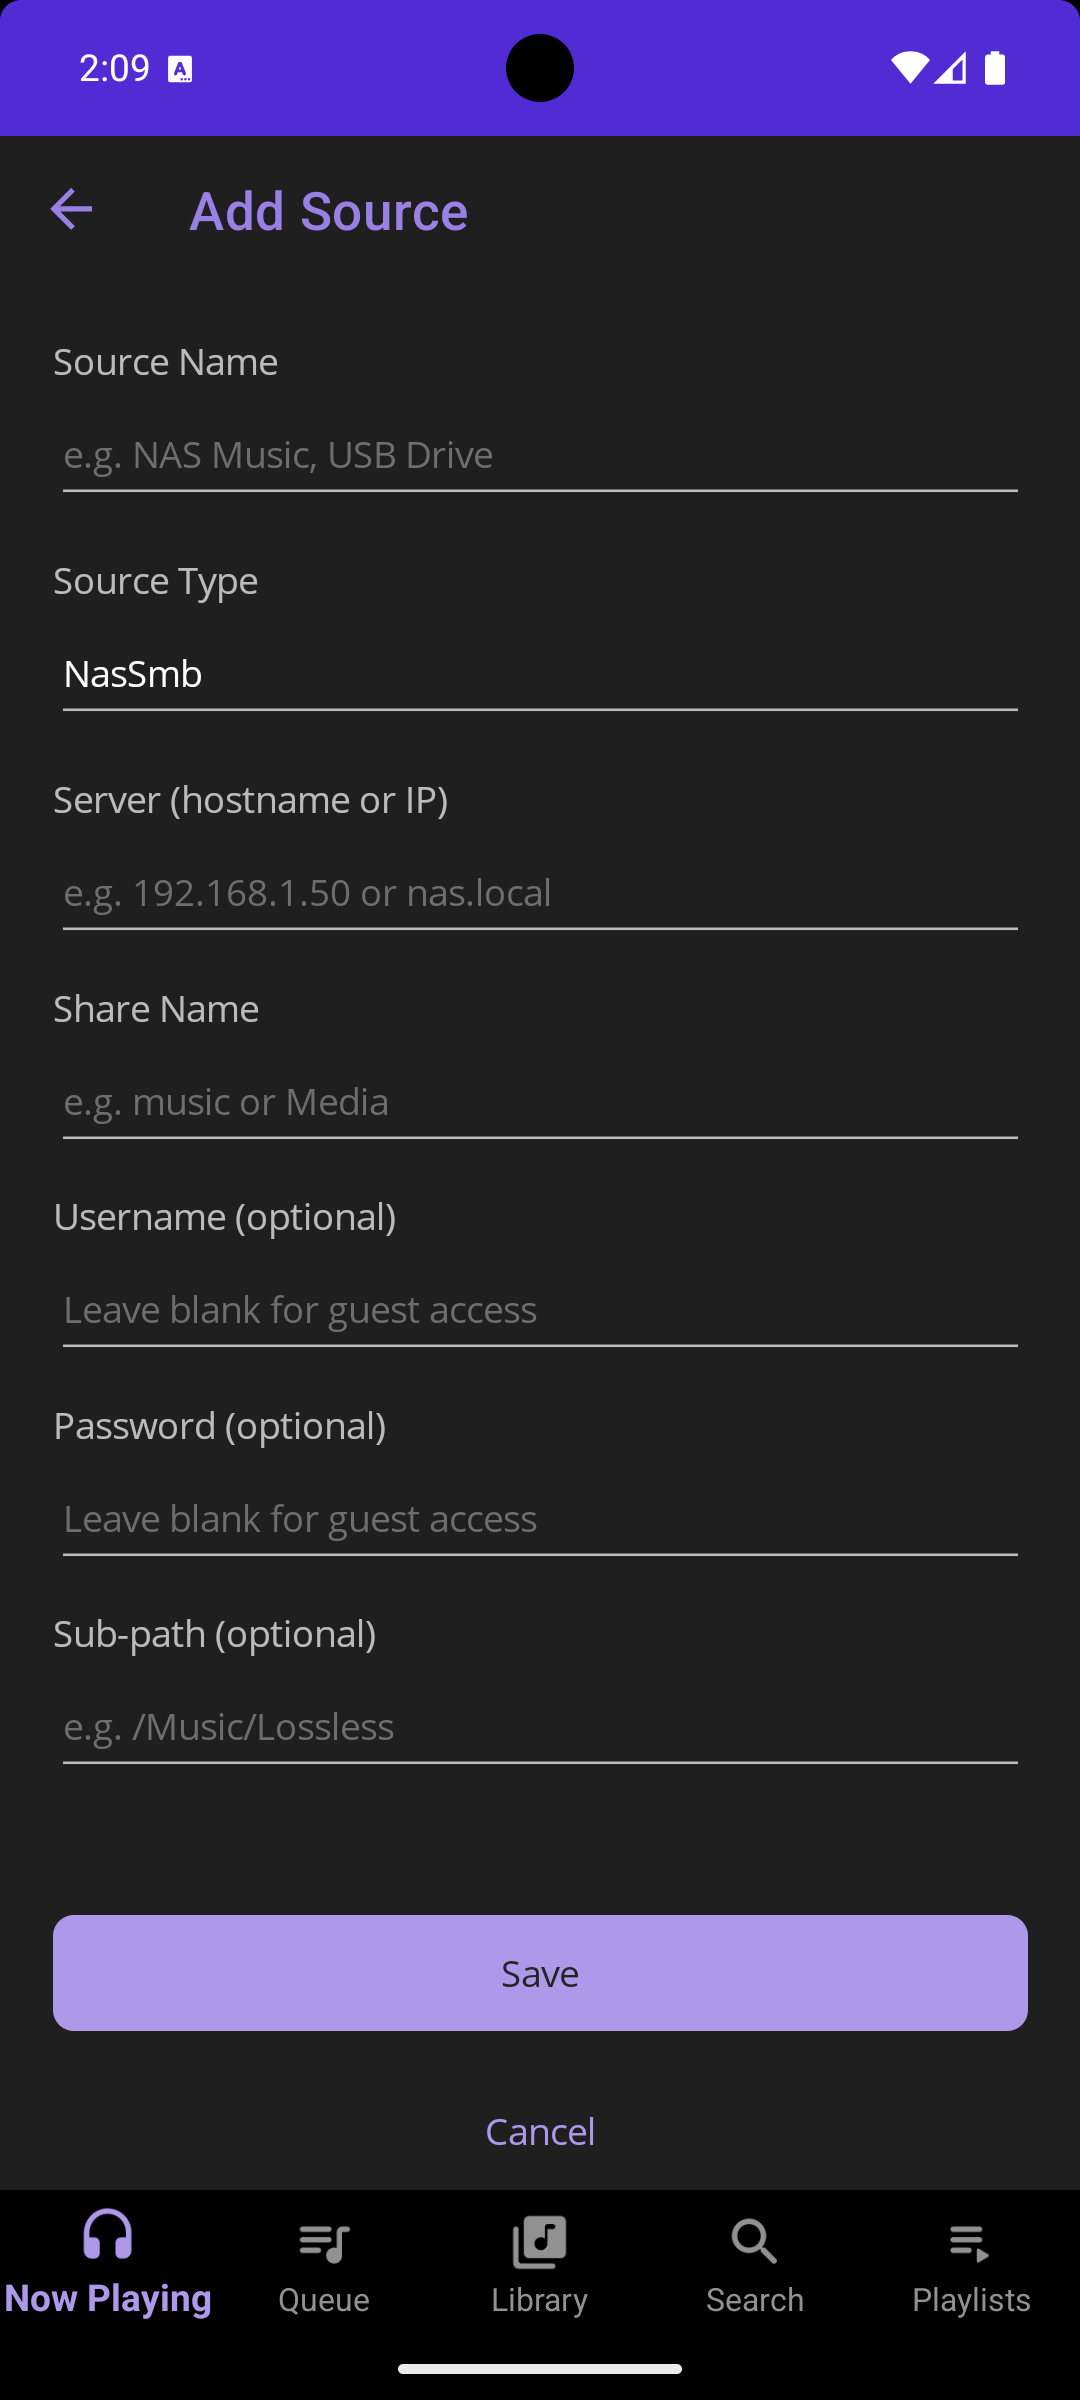Open the Library icon tab
This screenshot has height=2400, width=1080.
539,2243
